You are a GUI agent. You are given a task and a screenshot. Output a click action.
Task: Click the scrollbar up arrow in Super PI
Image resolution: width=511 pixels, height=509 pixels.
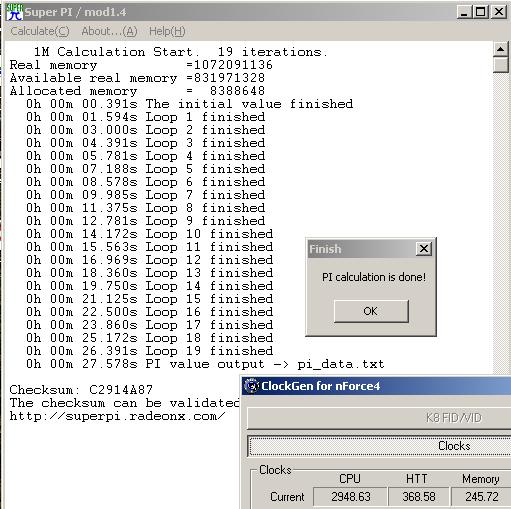click(500, 50)
